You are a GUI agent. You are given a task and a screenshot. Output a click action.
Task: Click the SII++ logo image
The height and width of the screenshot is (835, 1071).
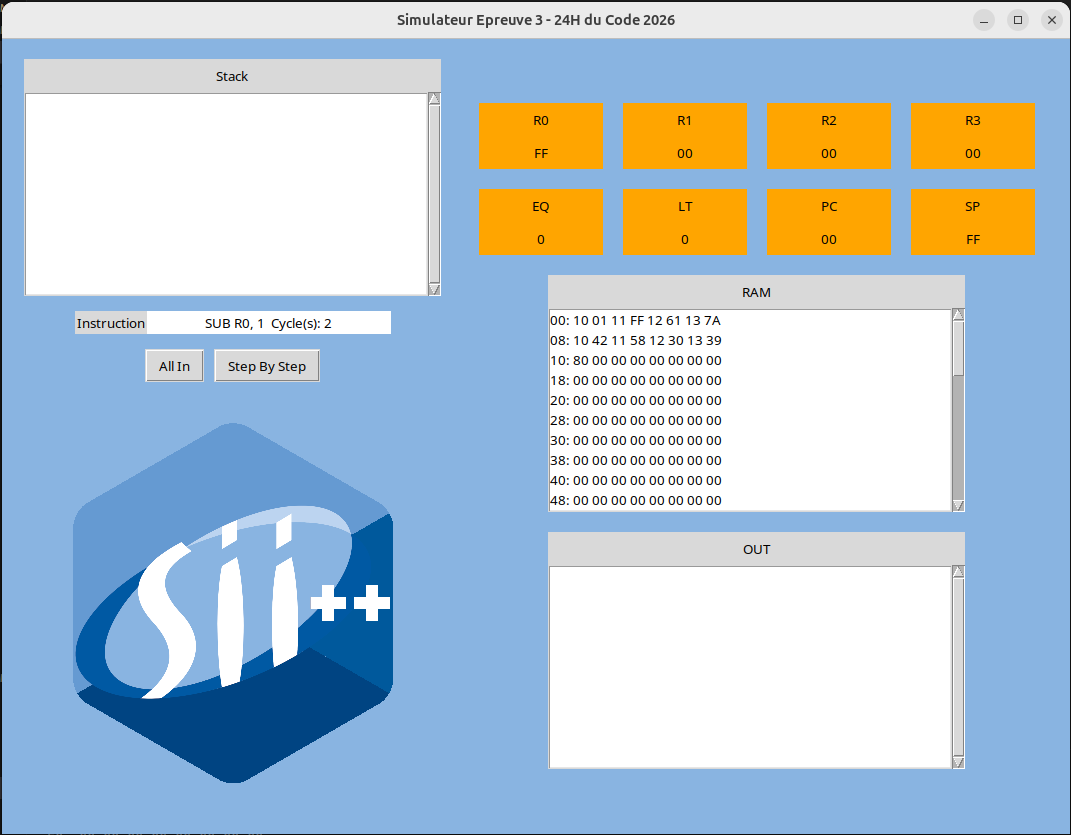(x=233, y=602)
